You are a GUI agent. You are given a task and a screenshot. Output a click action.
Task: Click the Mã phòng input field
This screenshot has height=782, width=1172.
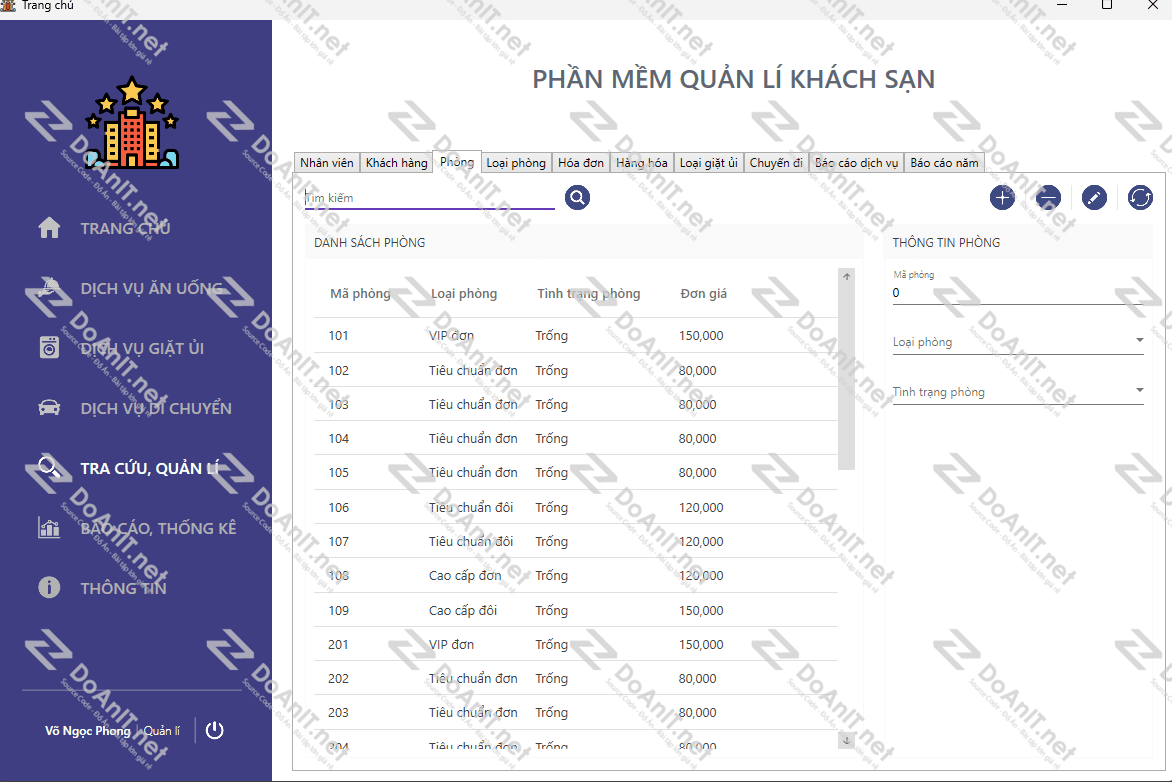1018,293
